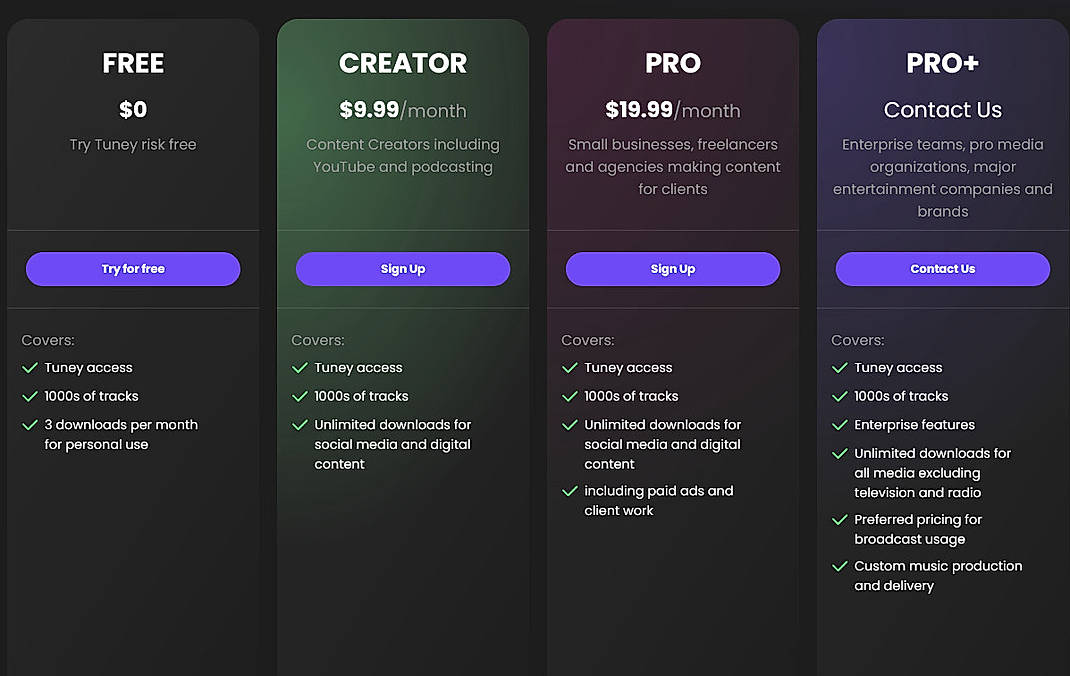Click checkmark next to Preferred pricing for broadcast usage

[840, 520]
